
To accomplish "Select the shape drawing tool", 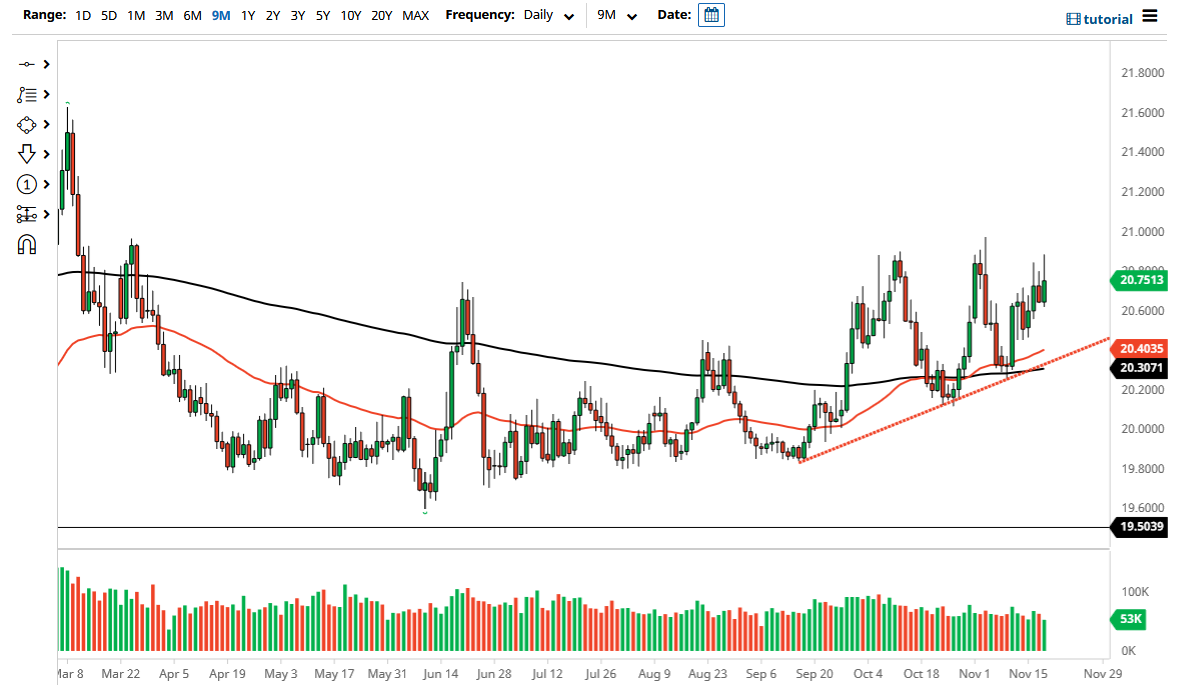I will 28,124.
